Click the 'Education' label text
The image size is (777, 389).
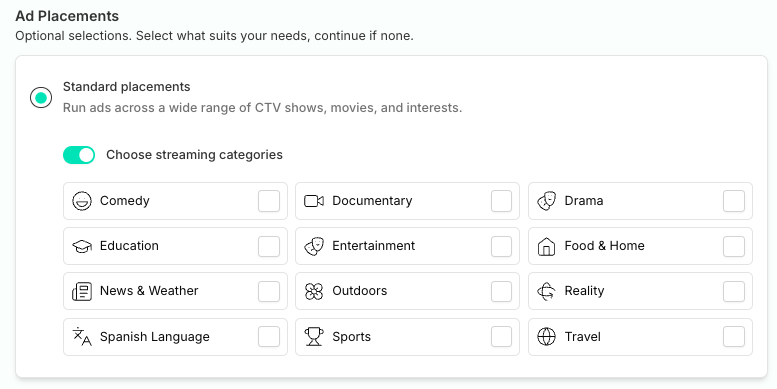pos(129,246)
